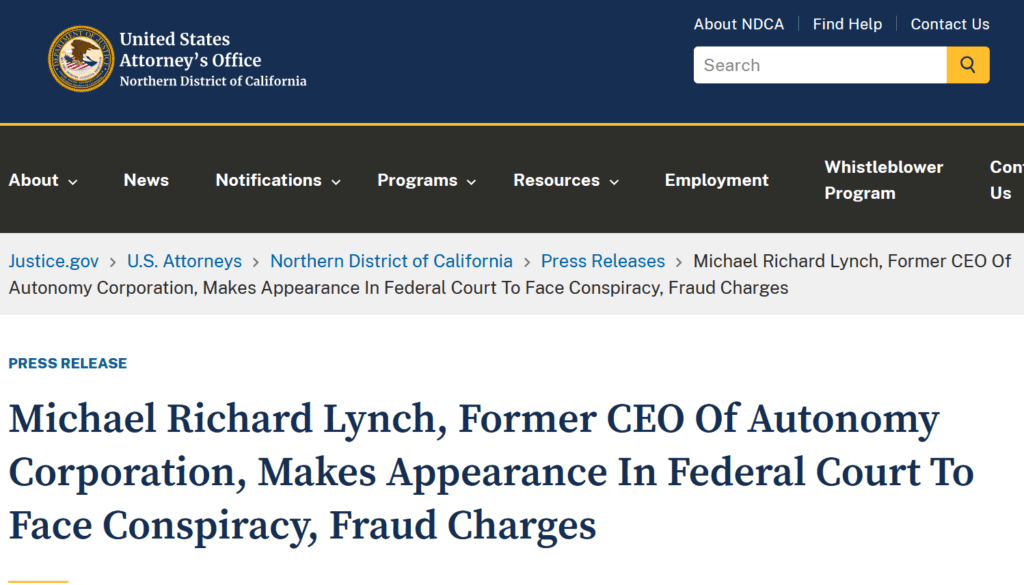Click the search magnifying glass icon

pyautogui.click(x=966, y=64)
